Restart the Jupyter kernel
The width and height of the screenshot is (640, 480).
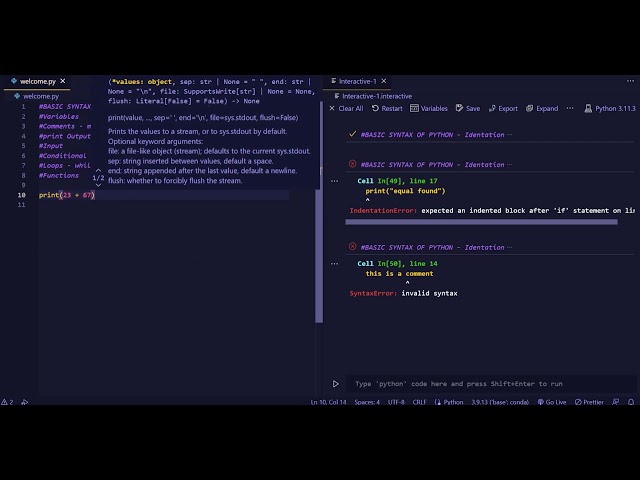pyautogui.click(x=387, y=109)
